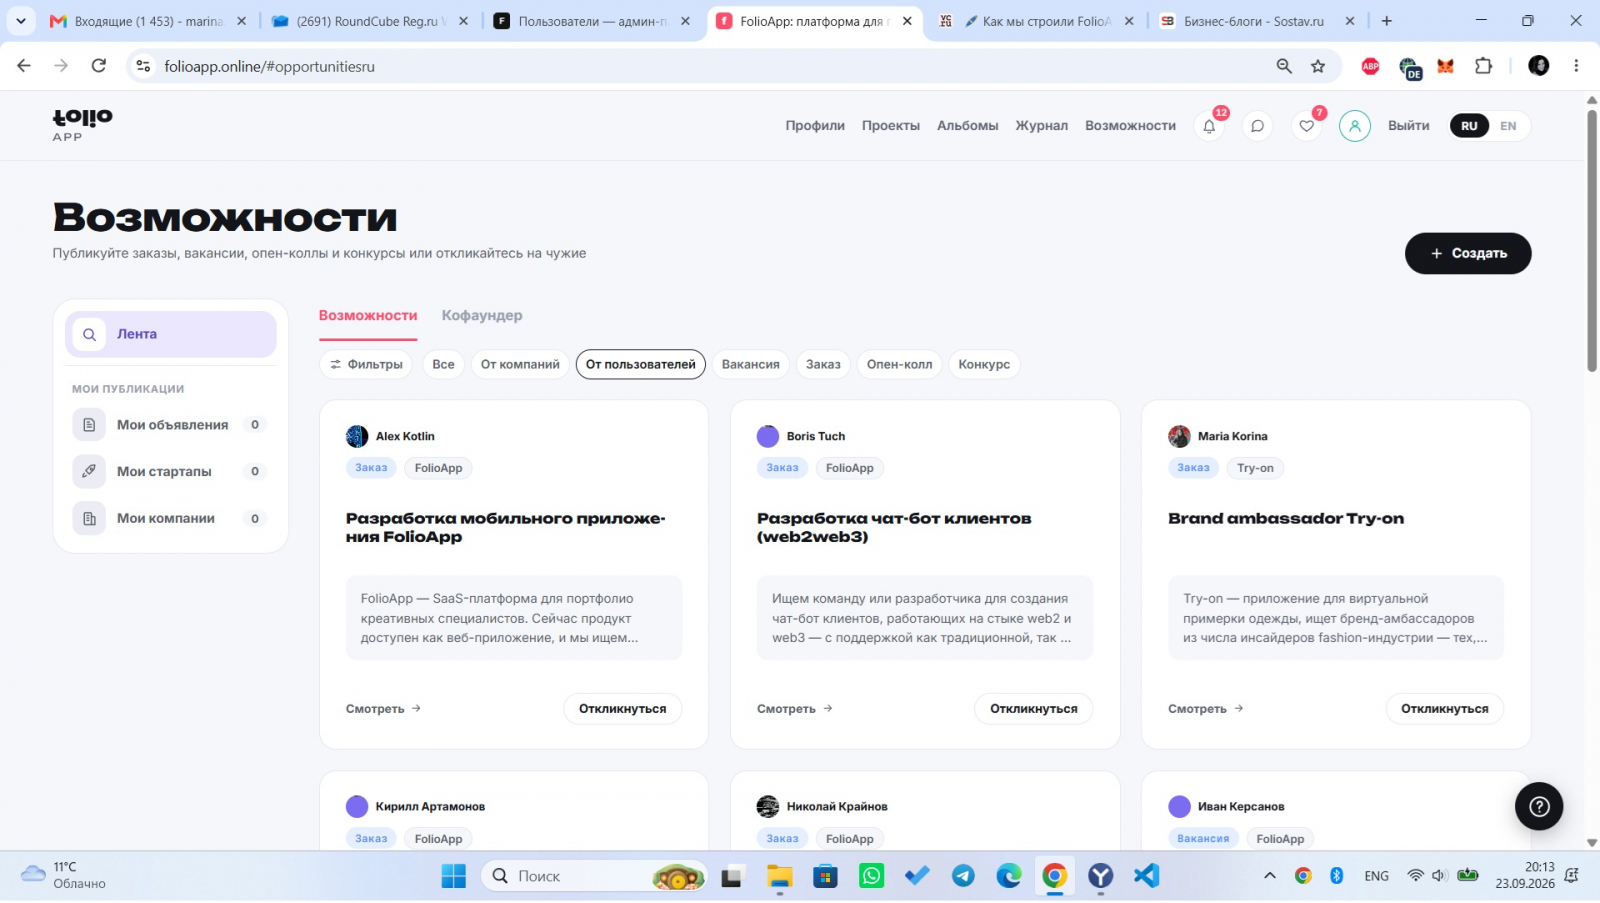Click the search icon beside Лента

click(x=89, y=335)
